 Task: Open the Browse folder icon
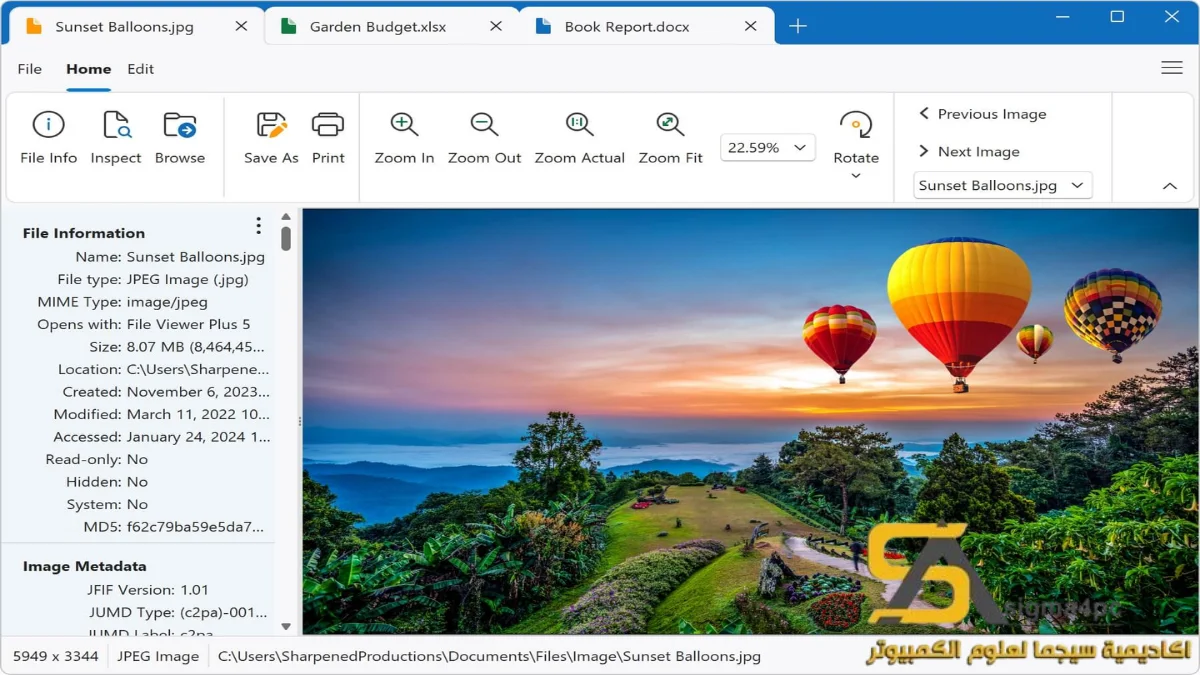pyautogui.click(x=180, y=125)
